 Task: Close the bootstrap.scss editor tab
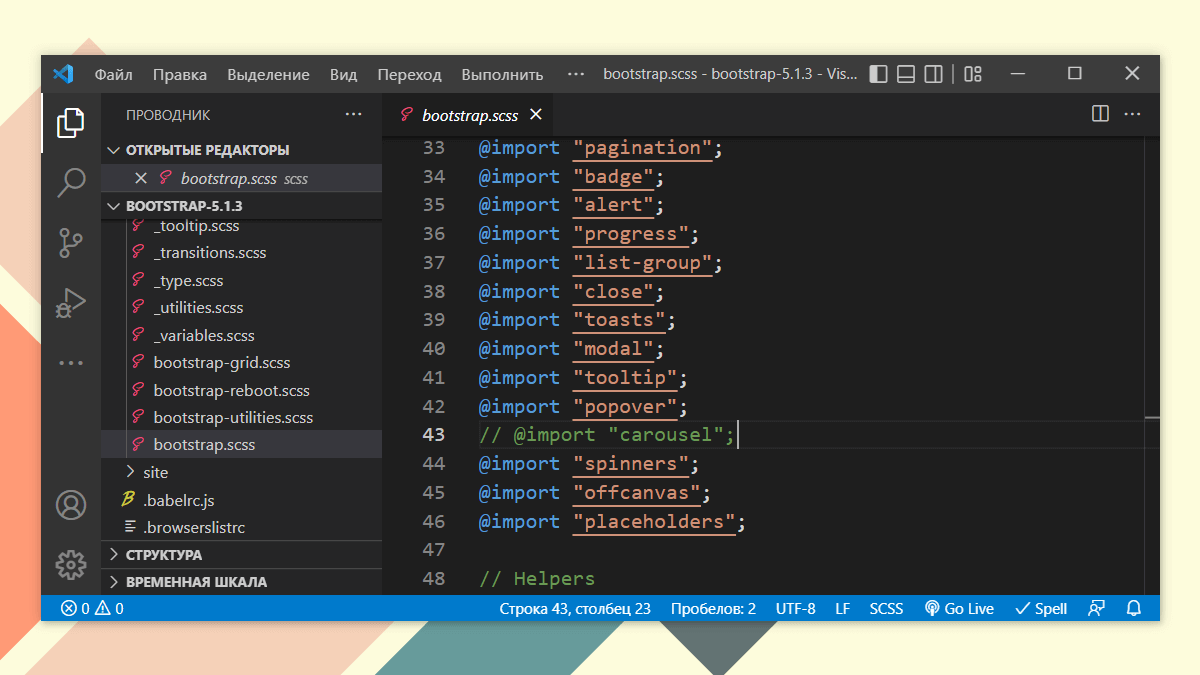click(x=535, y=115)
